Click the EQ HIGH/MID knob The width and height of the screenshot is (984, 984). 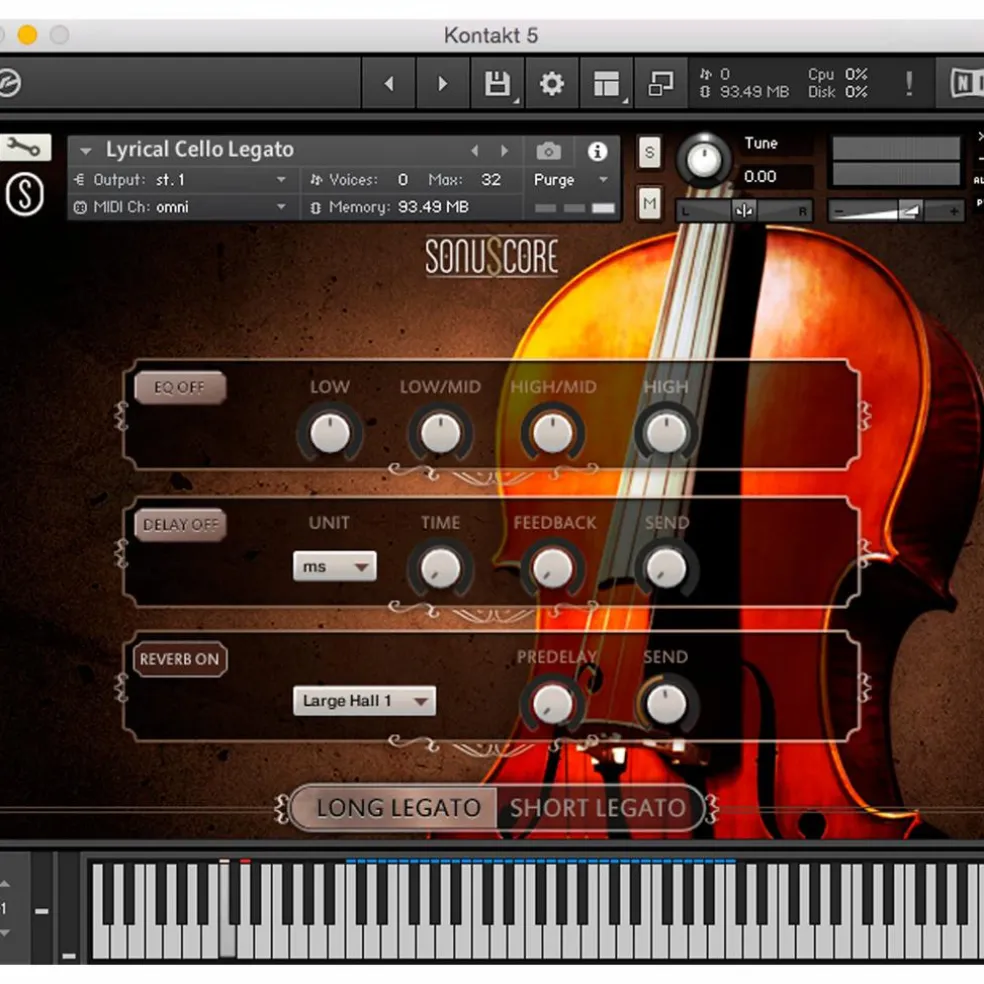coord(552,434)
